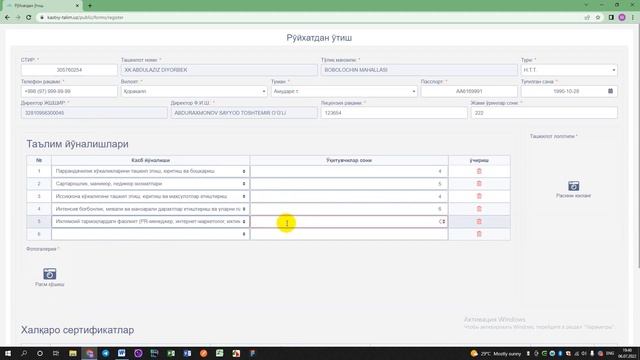Click the photo gallery add-image camera icon
The width and height of the screenshot is (640, 360).
click(x=50, y=273)
